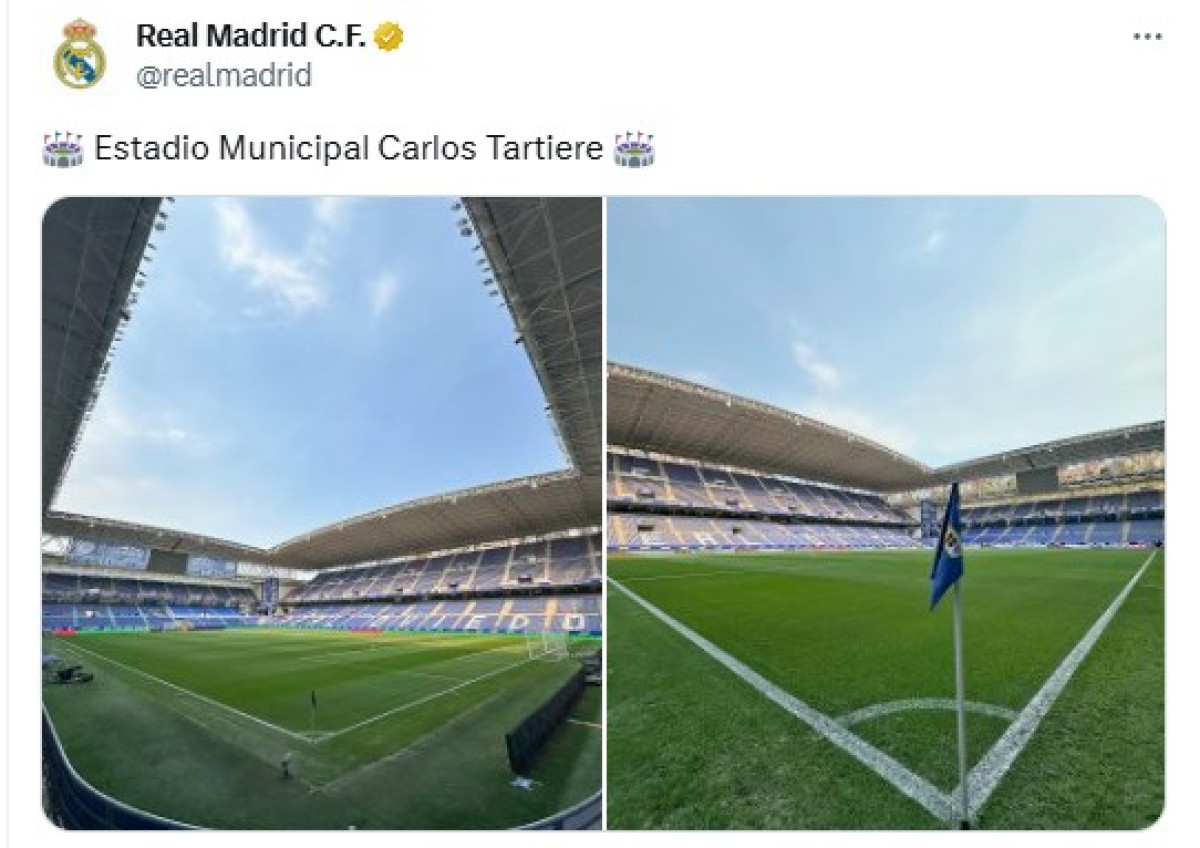The width and height of the screenshot is (1200, 848).
Task: Click the small corner flag in left photo
Action: click(314, 707)
